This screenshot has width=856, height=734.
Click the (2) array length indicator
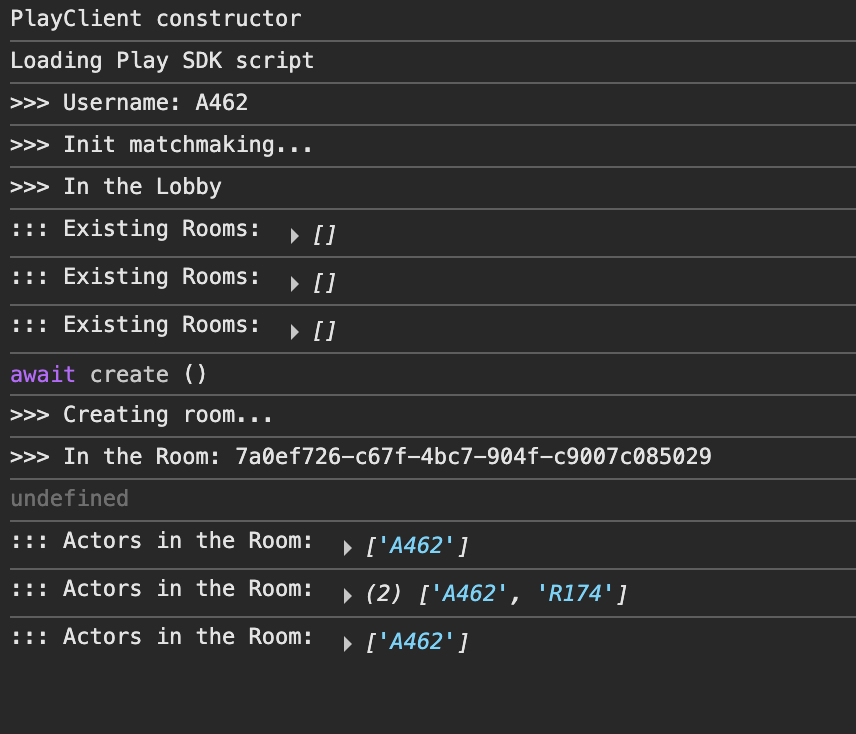click(384, 594)
